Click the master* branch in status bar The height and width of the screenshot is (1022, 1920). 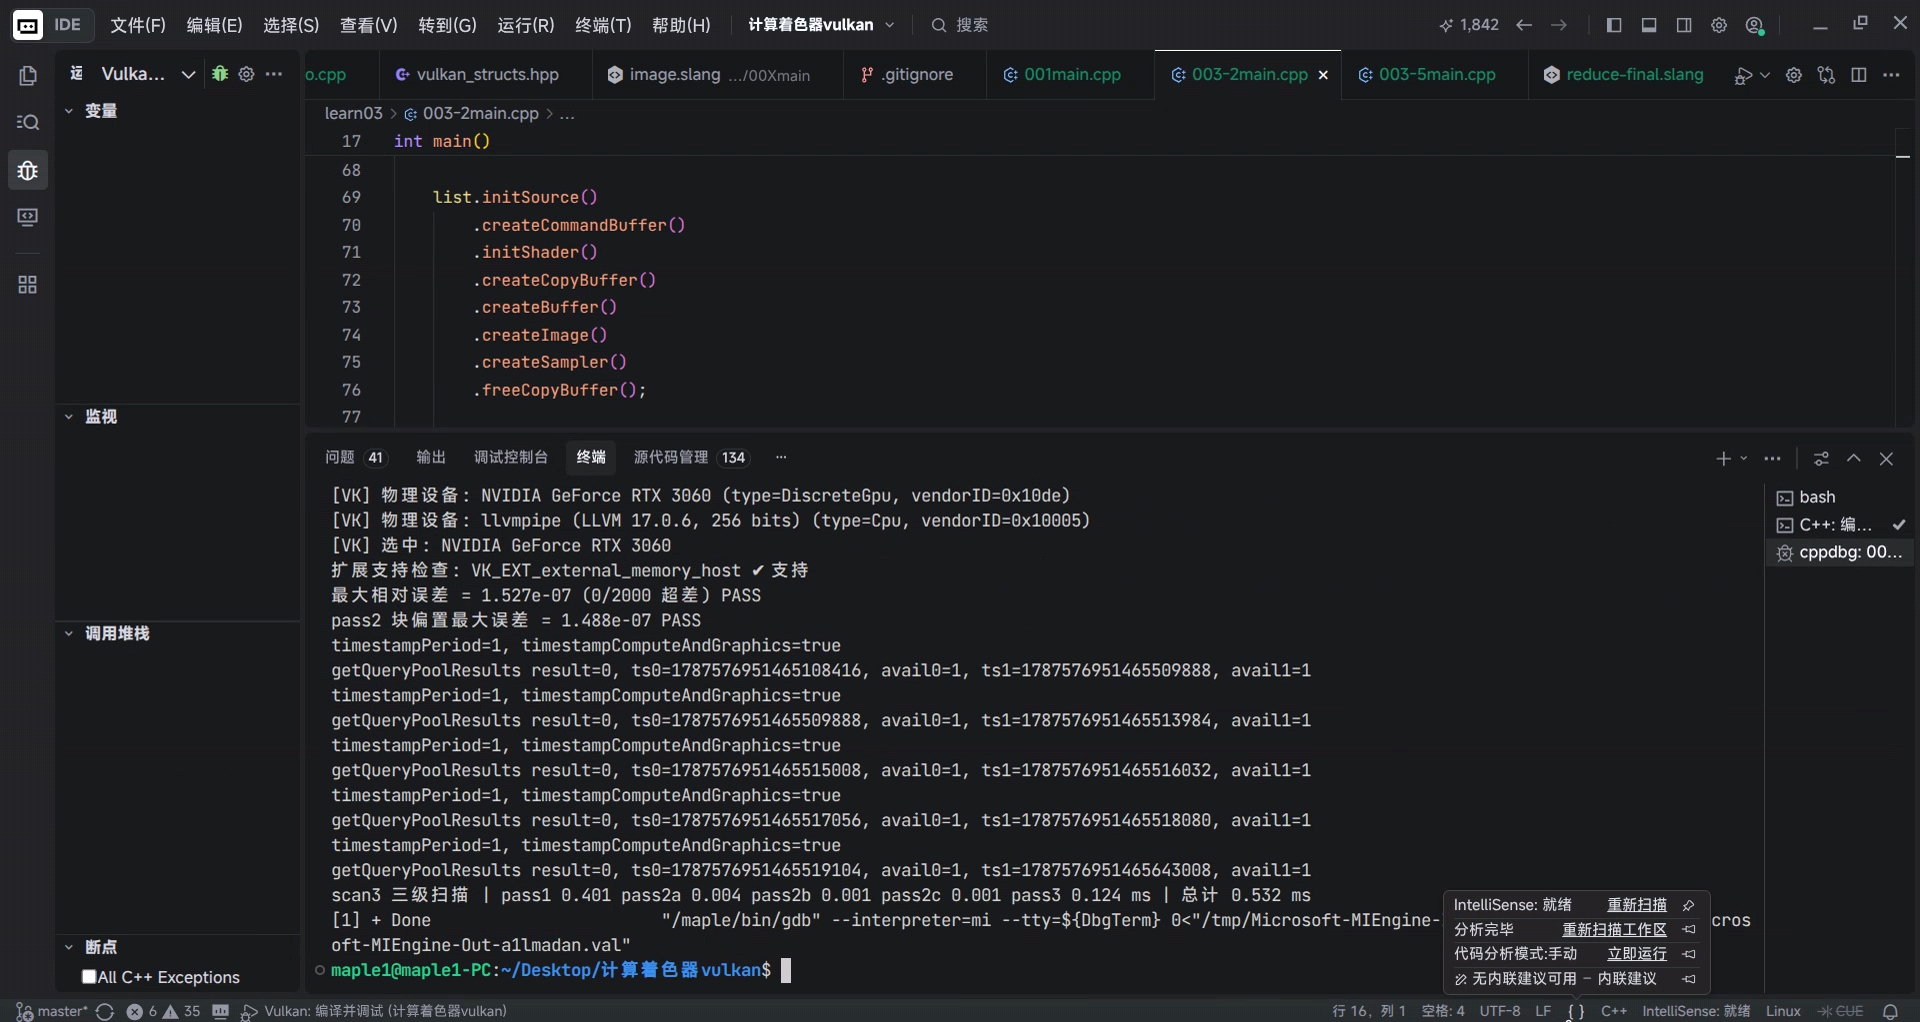[53, 1011]
